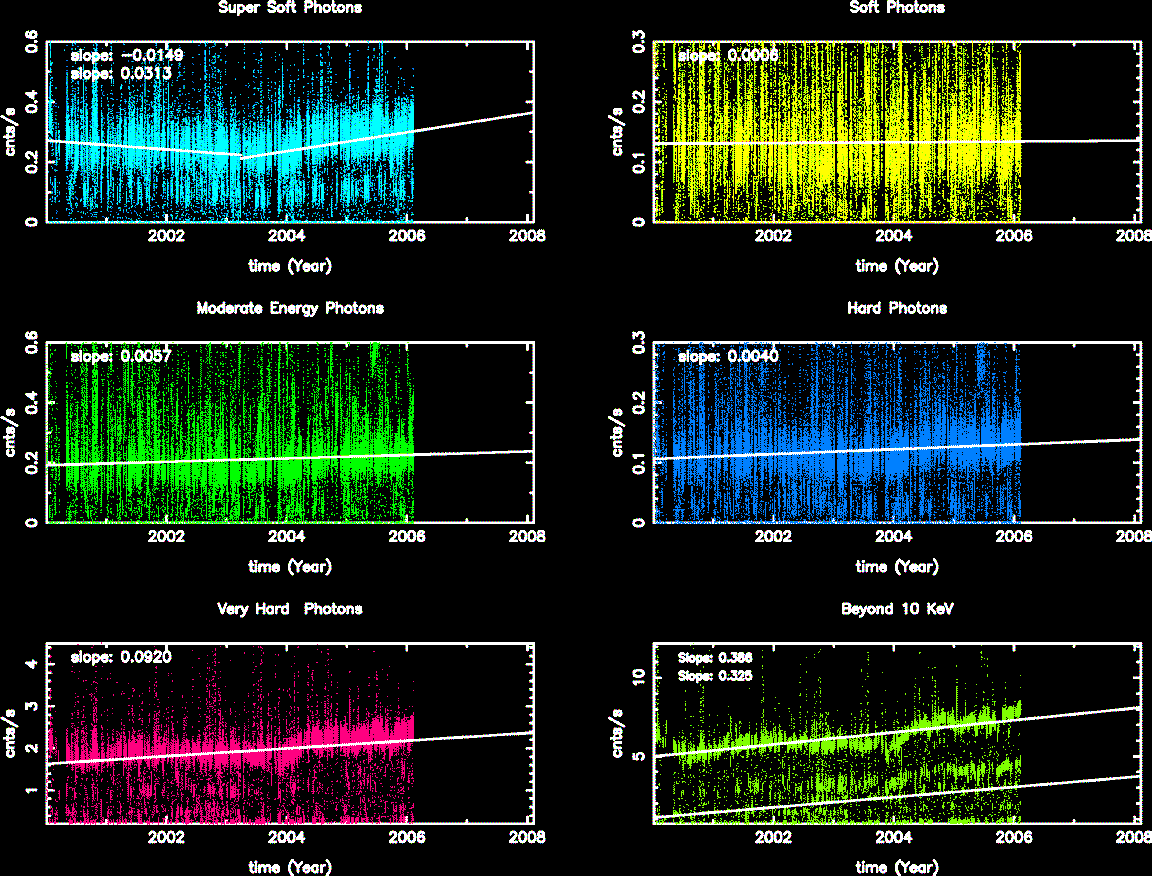Click the upper slope label in Beyond 10 KeV
This screenshot has height=876, width=1152.
(x=715, y=658)
